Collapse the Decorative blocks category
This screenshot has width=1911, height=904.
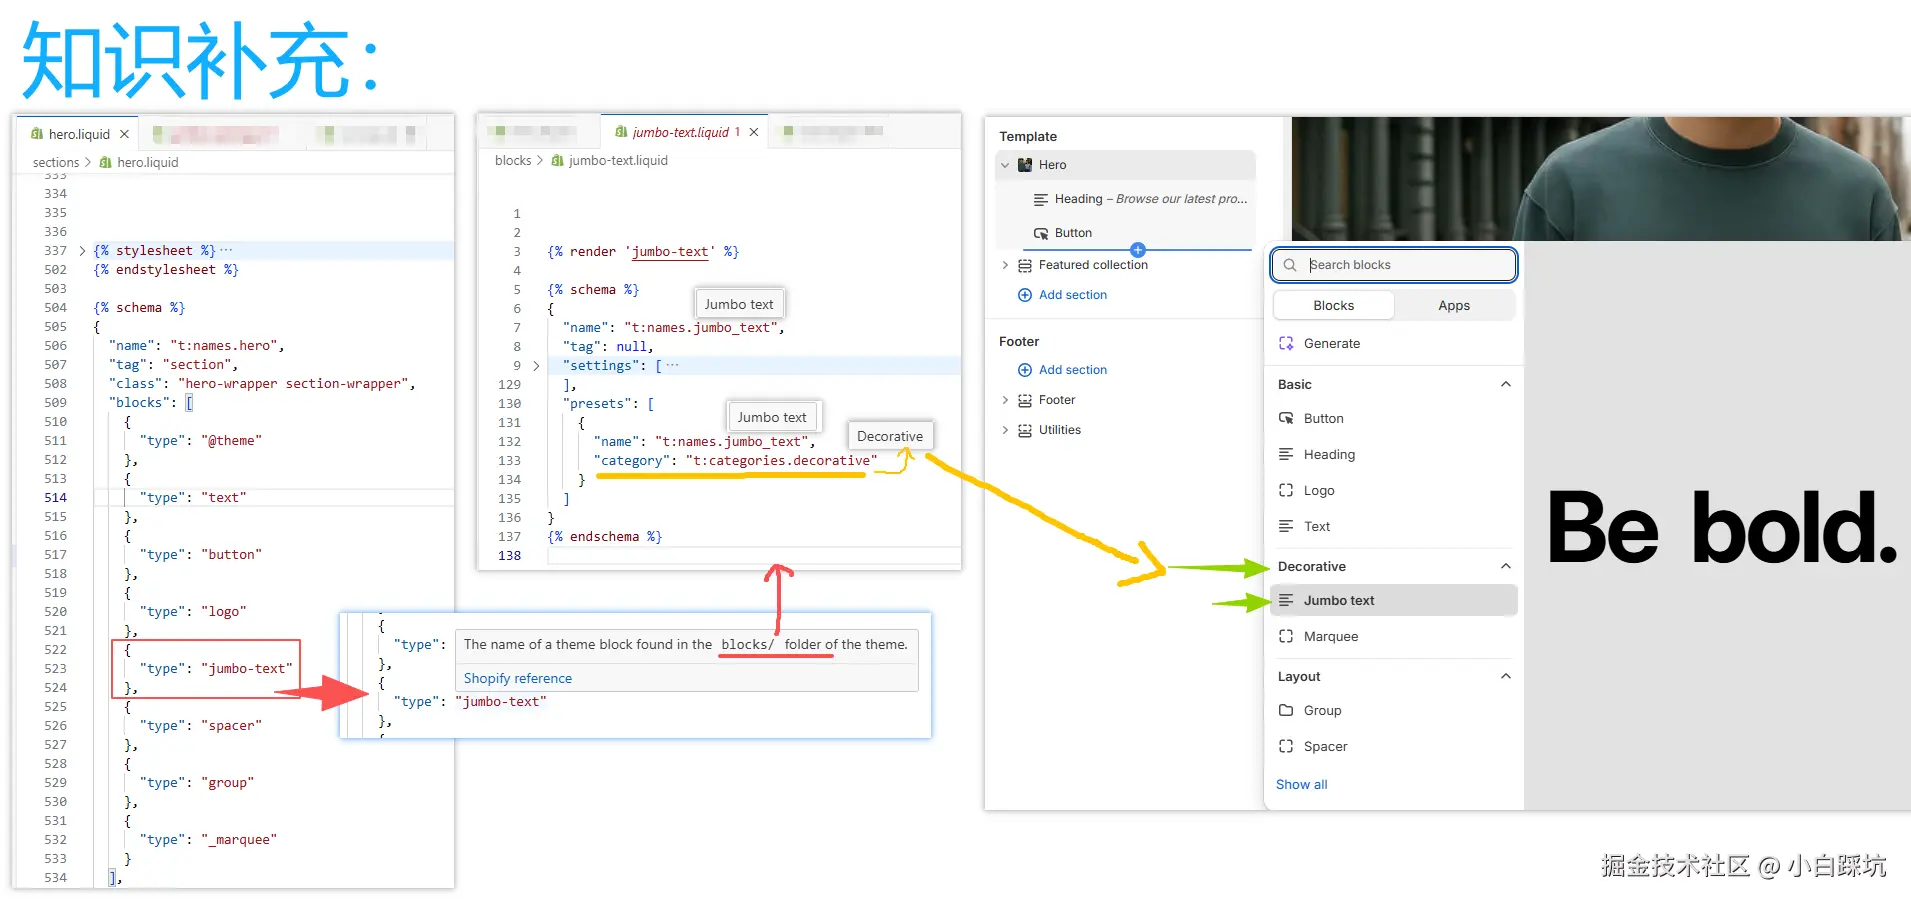tap(1506, 566)
